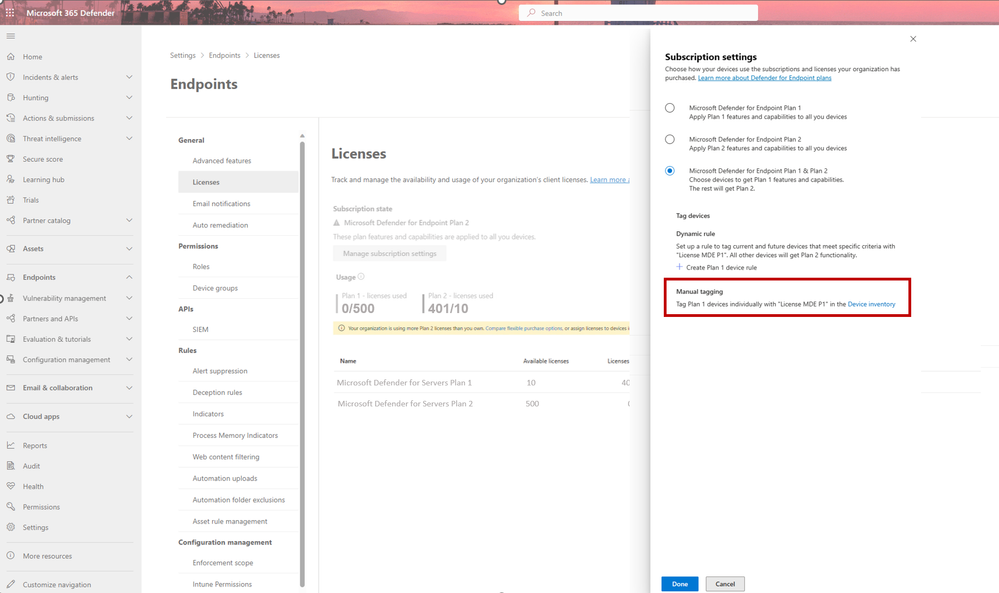Focus the Search input field

(638, 13)
